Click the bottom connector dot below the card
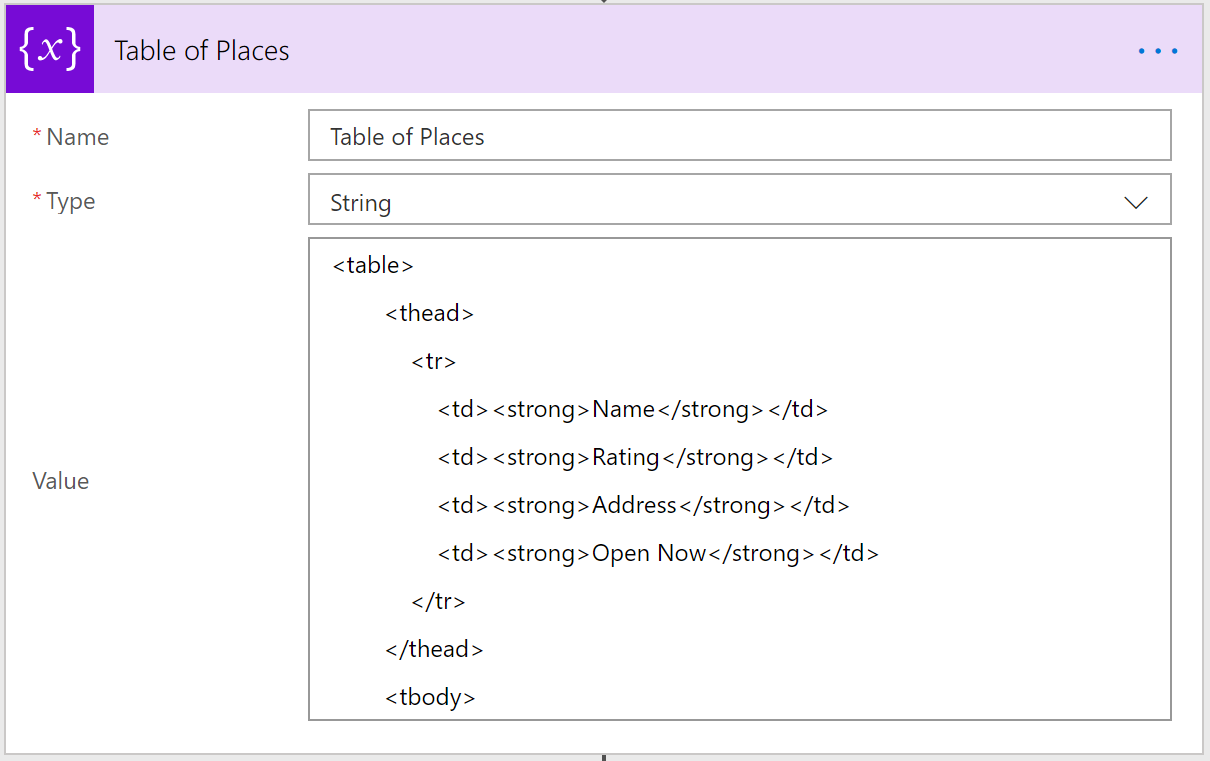Screen dimensions: 1210x761 (604, 757)
